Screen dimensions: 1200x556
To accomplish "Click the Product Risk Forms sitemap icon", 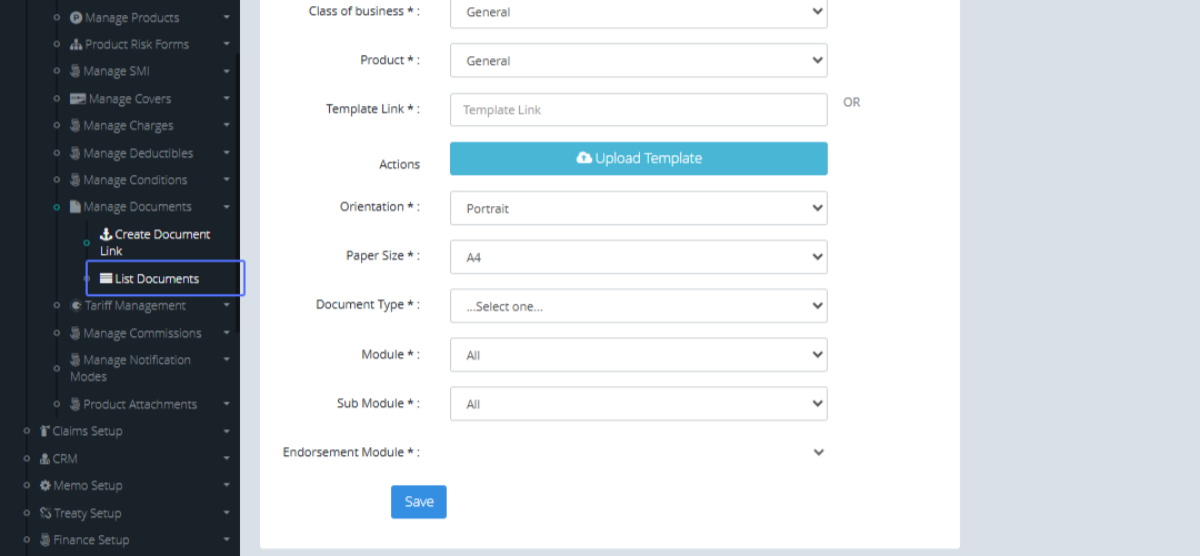I will click(76, 45).
